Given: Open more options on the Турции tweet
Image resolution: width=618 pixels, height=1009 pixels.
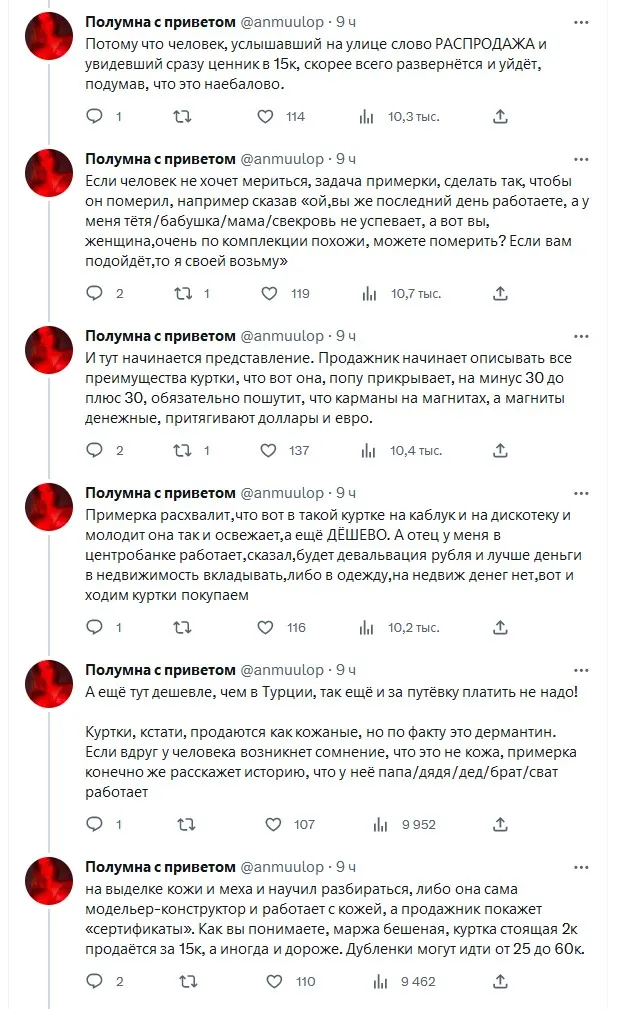Looking at the screenshot, I should click(x=581, y=670).
